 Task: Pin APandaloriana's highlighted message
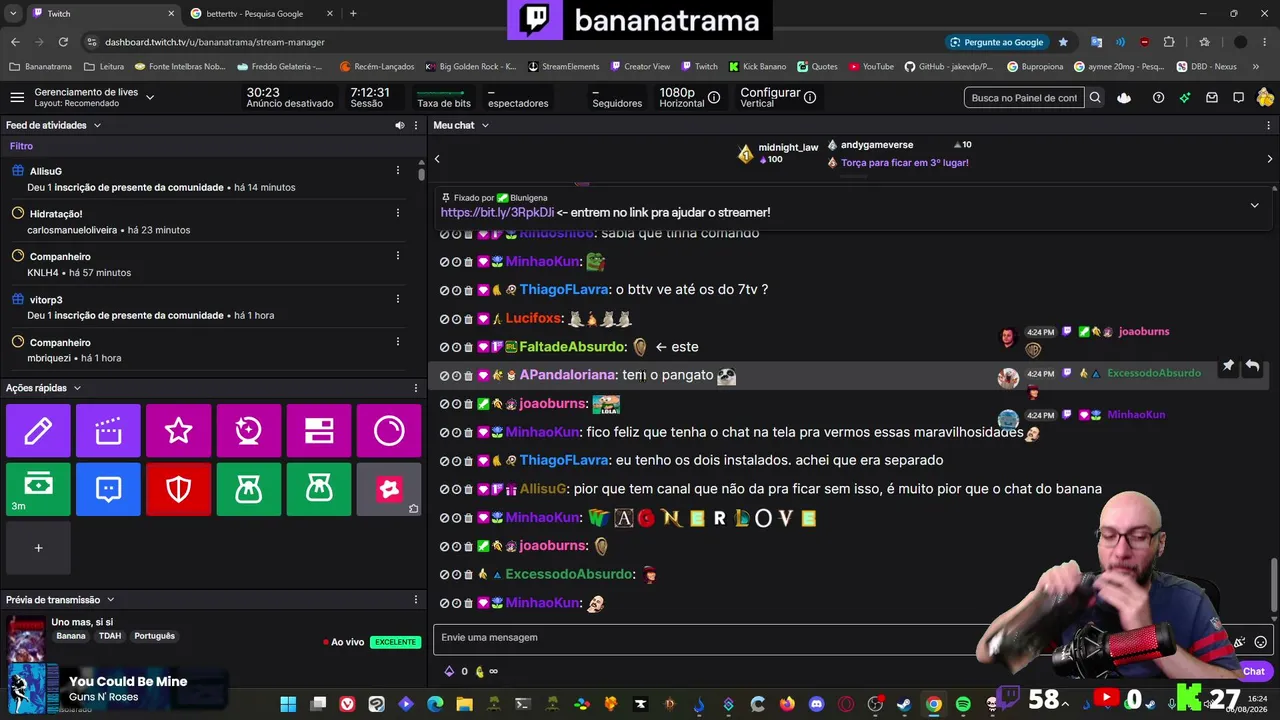[x=1228, y=366]
